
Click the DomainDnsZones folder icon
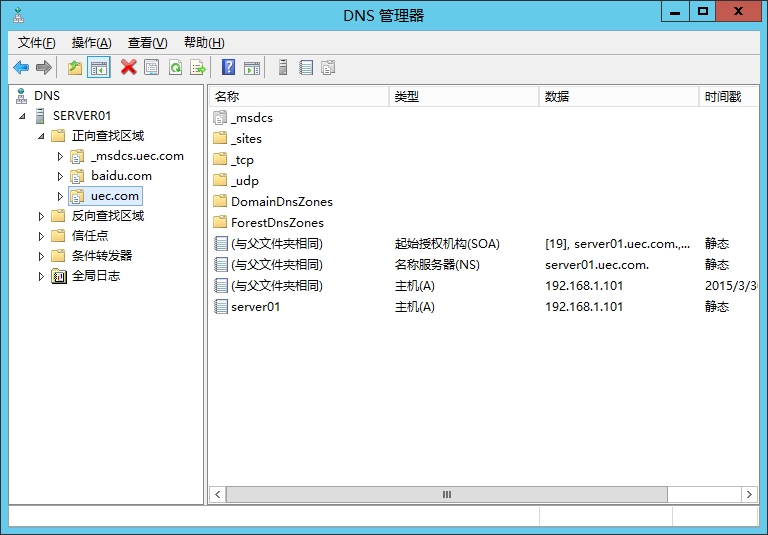pos(220,201)
